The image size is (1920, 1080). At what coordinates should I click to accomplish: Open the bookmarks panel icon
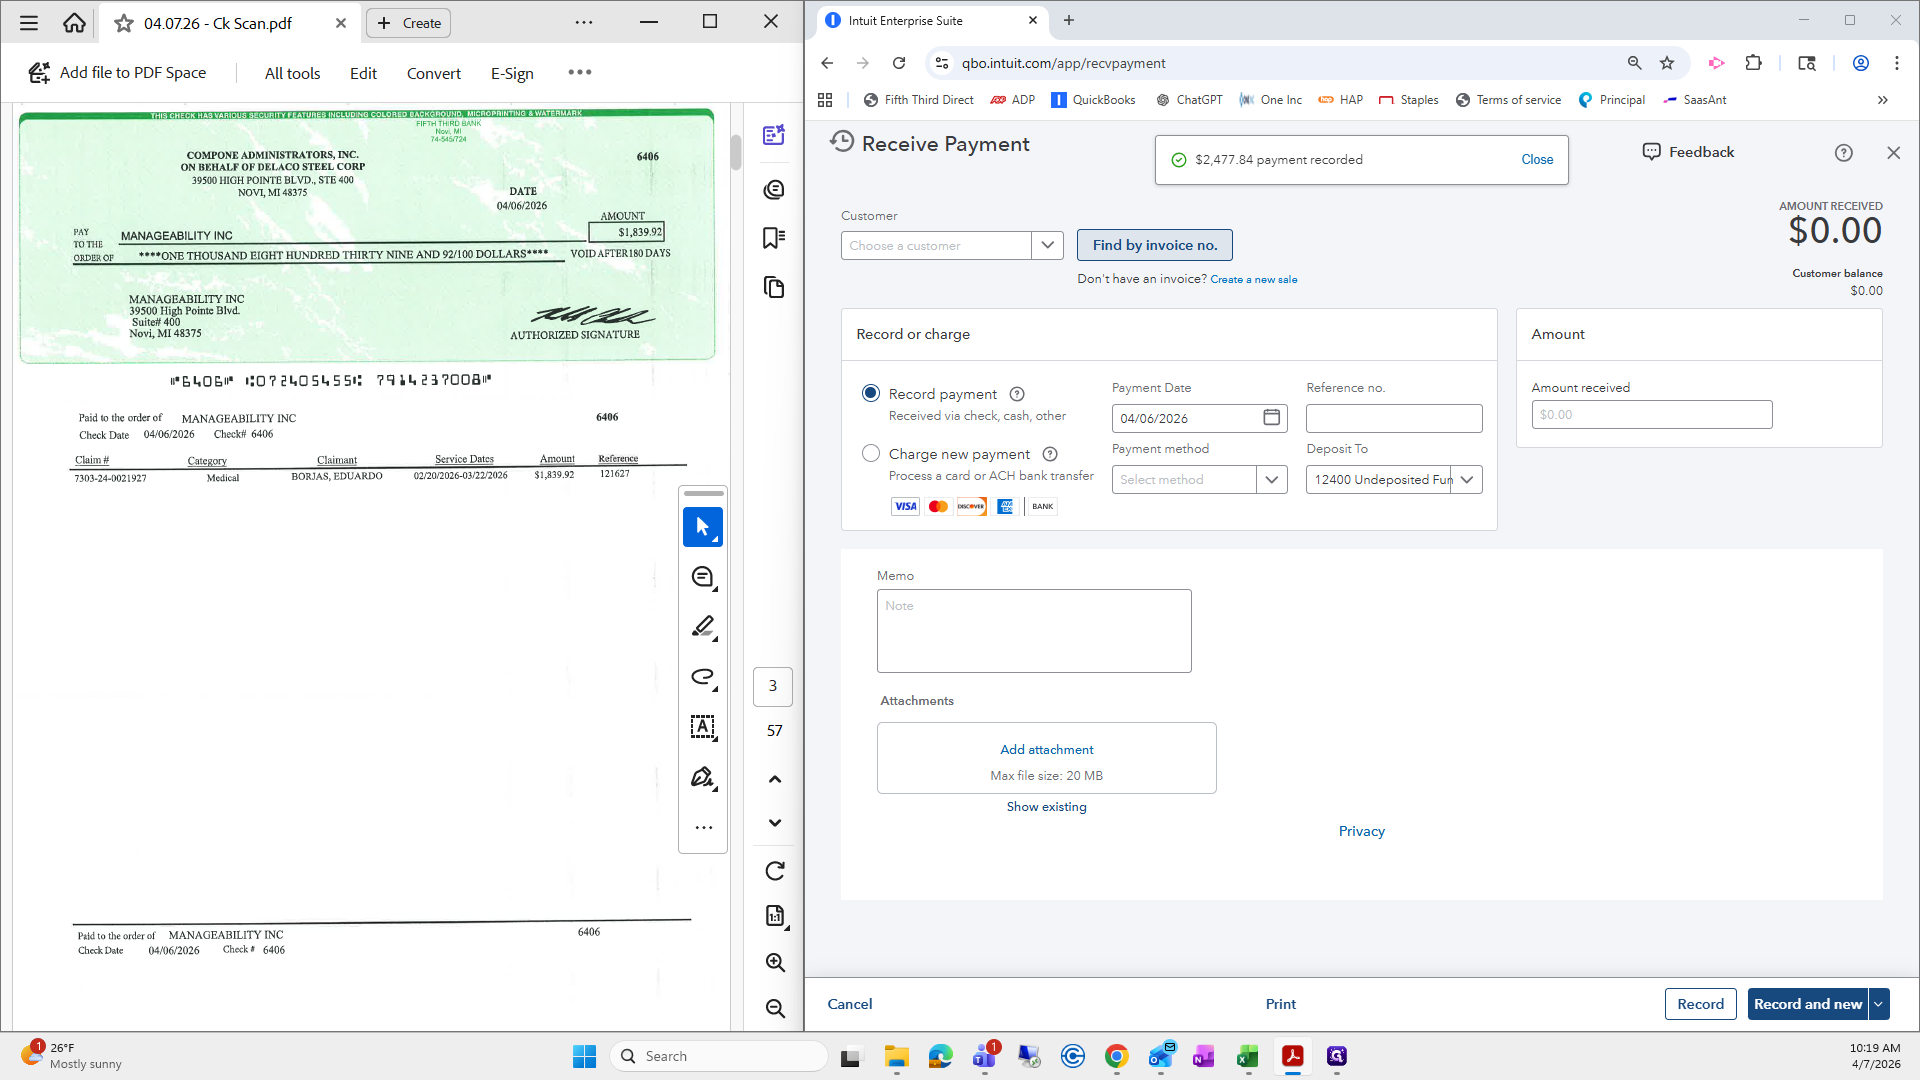(774, 238)
